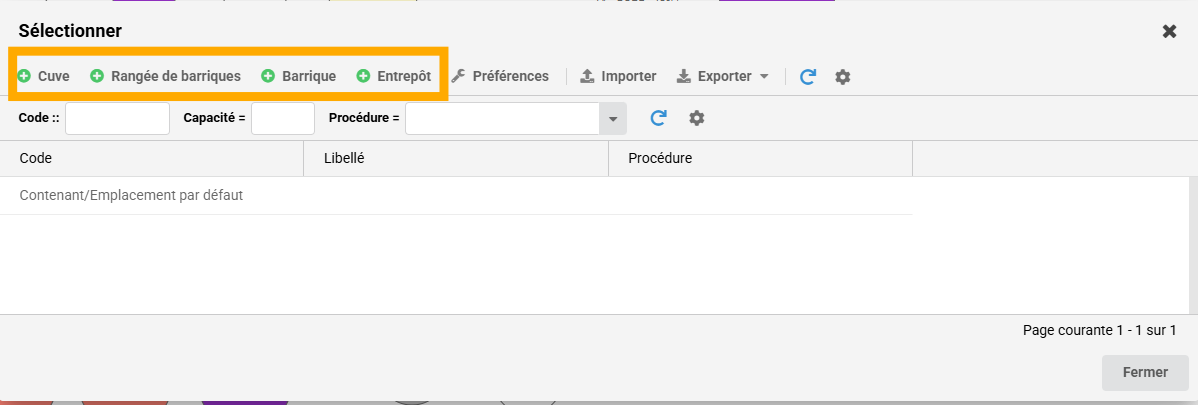This screenshot has width=1198, height=405.
Task: Open the filter row gear settings
Action: (697, 118)
